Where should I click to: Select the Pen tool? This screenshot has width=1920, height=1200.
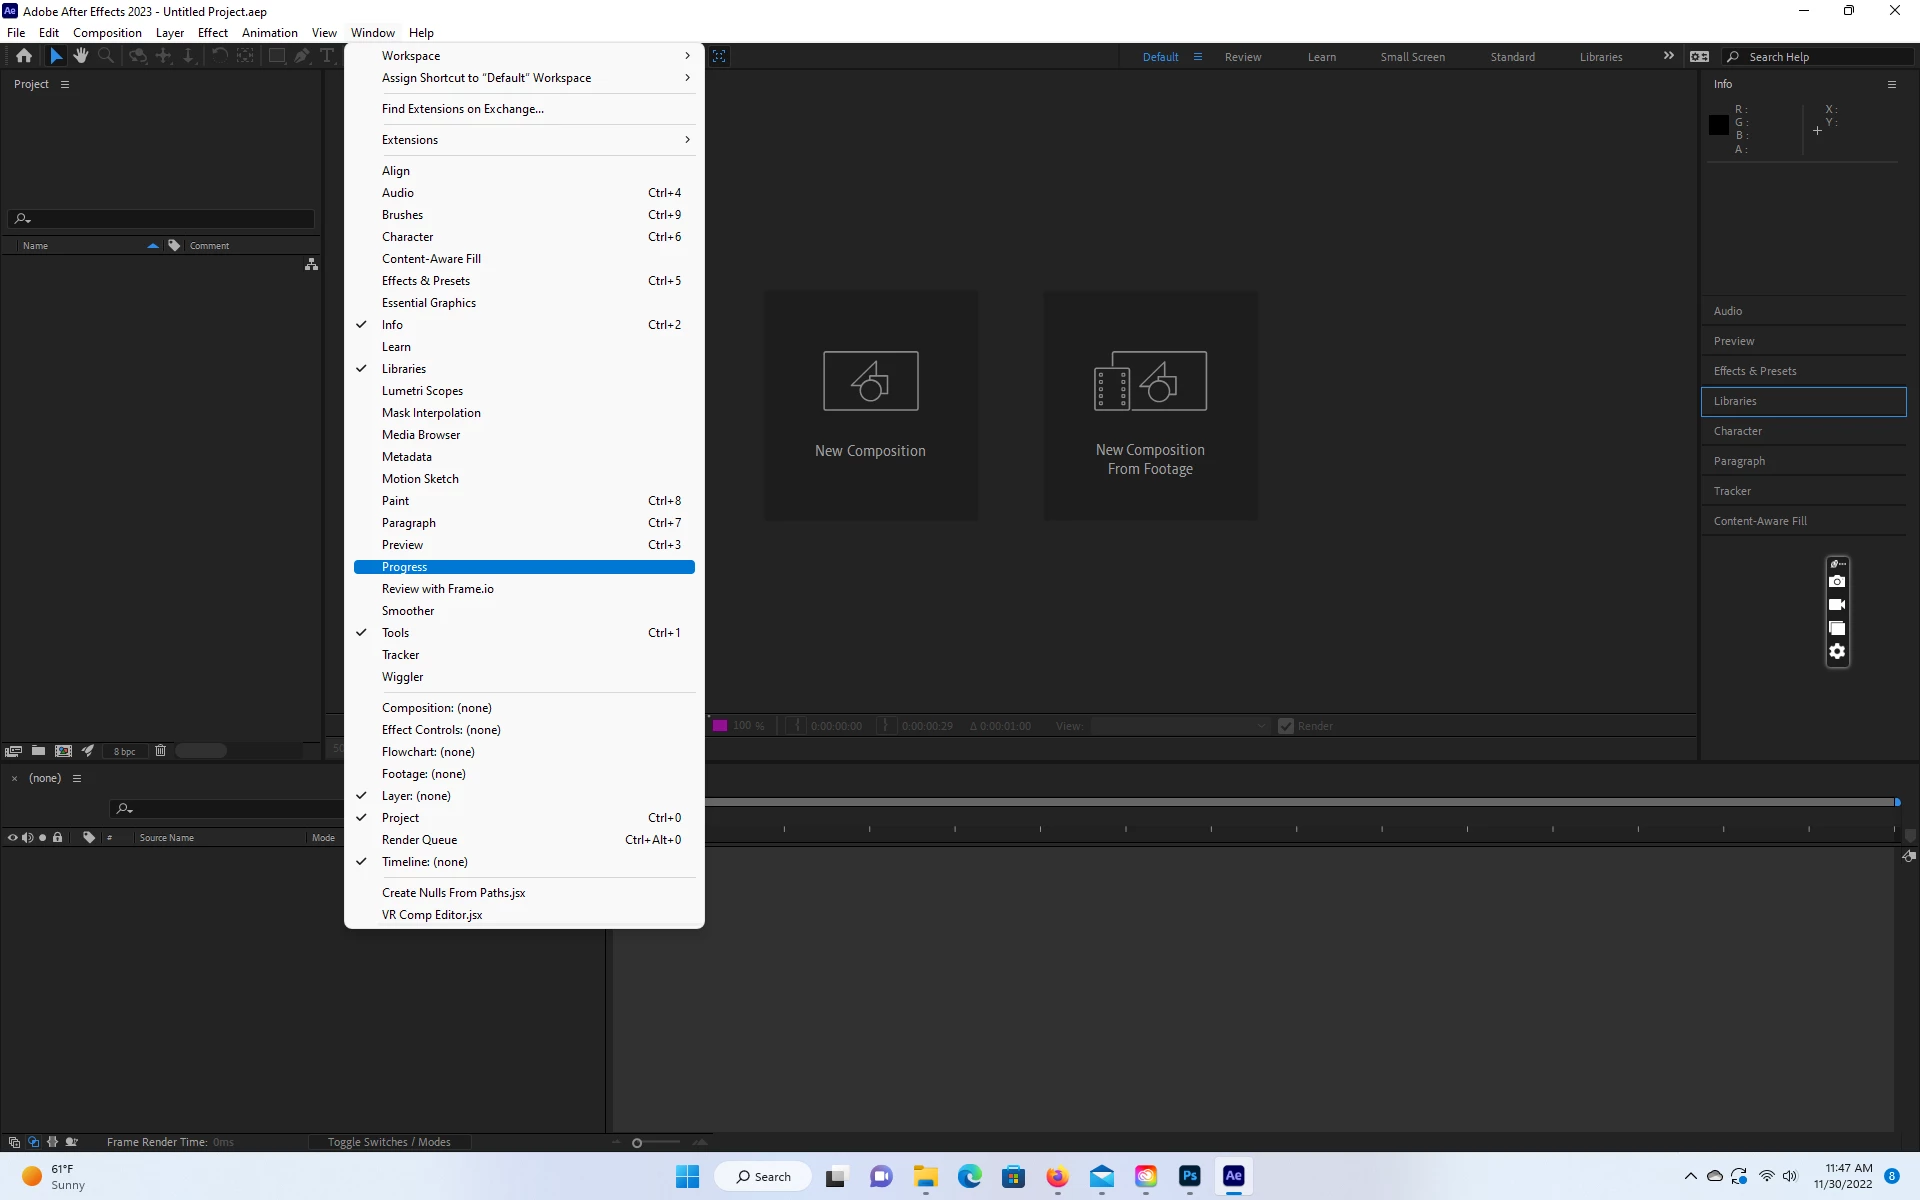pos(301,56)
